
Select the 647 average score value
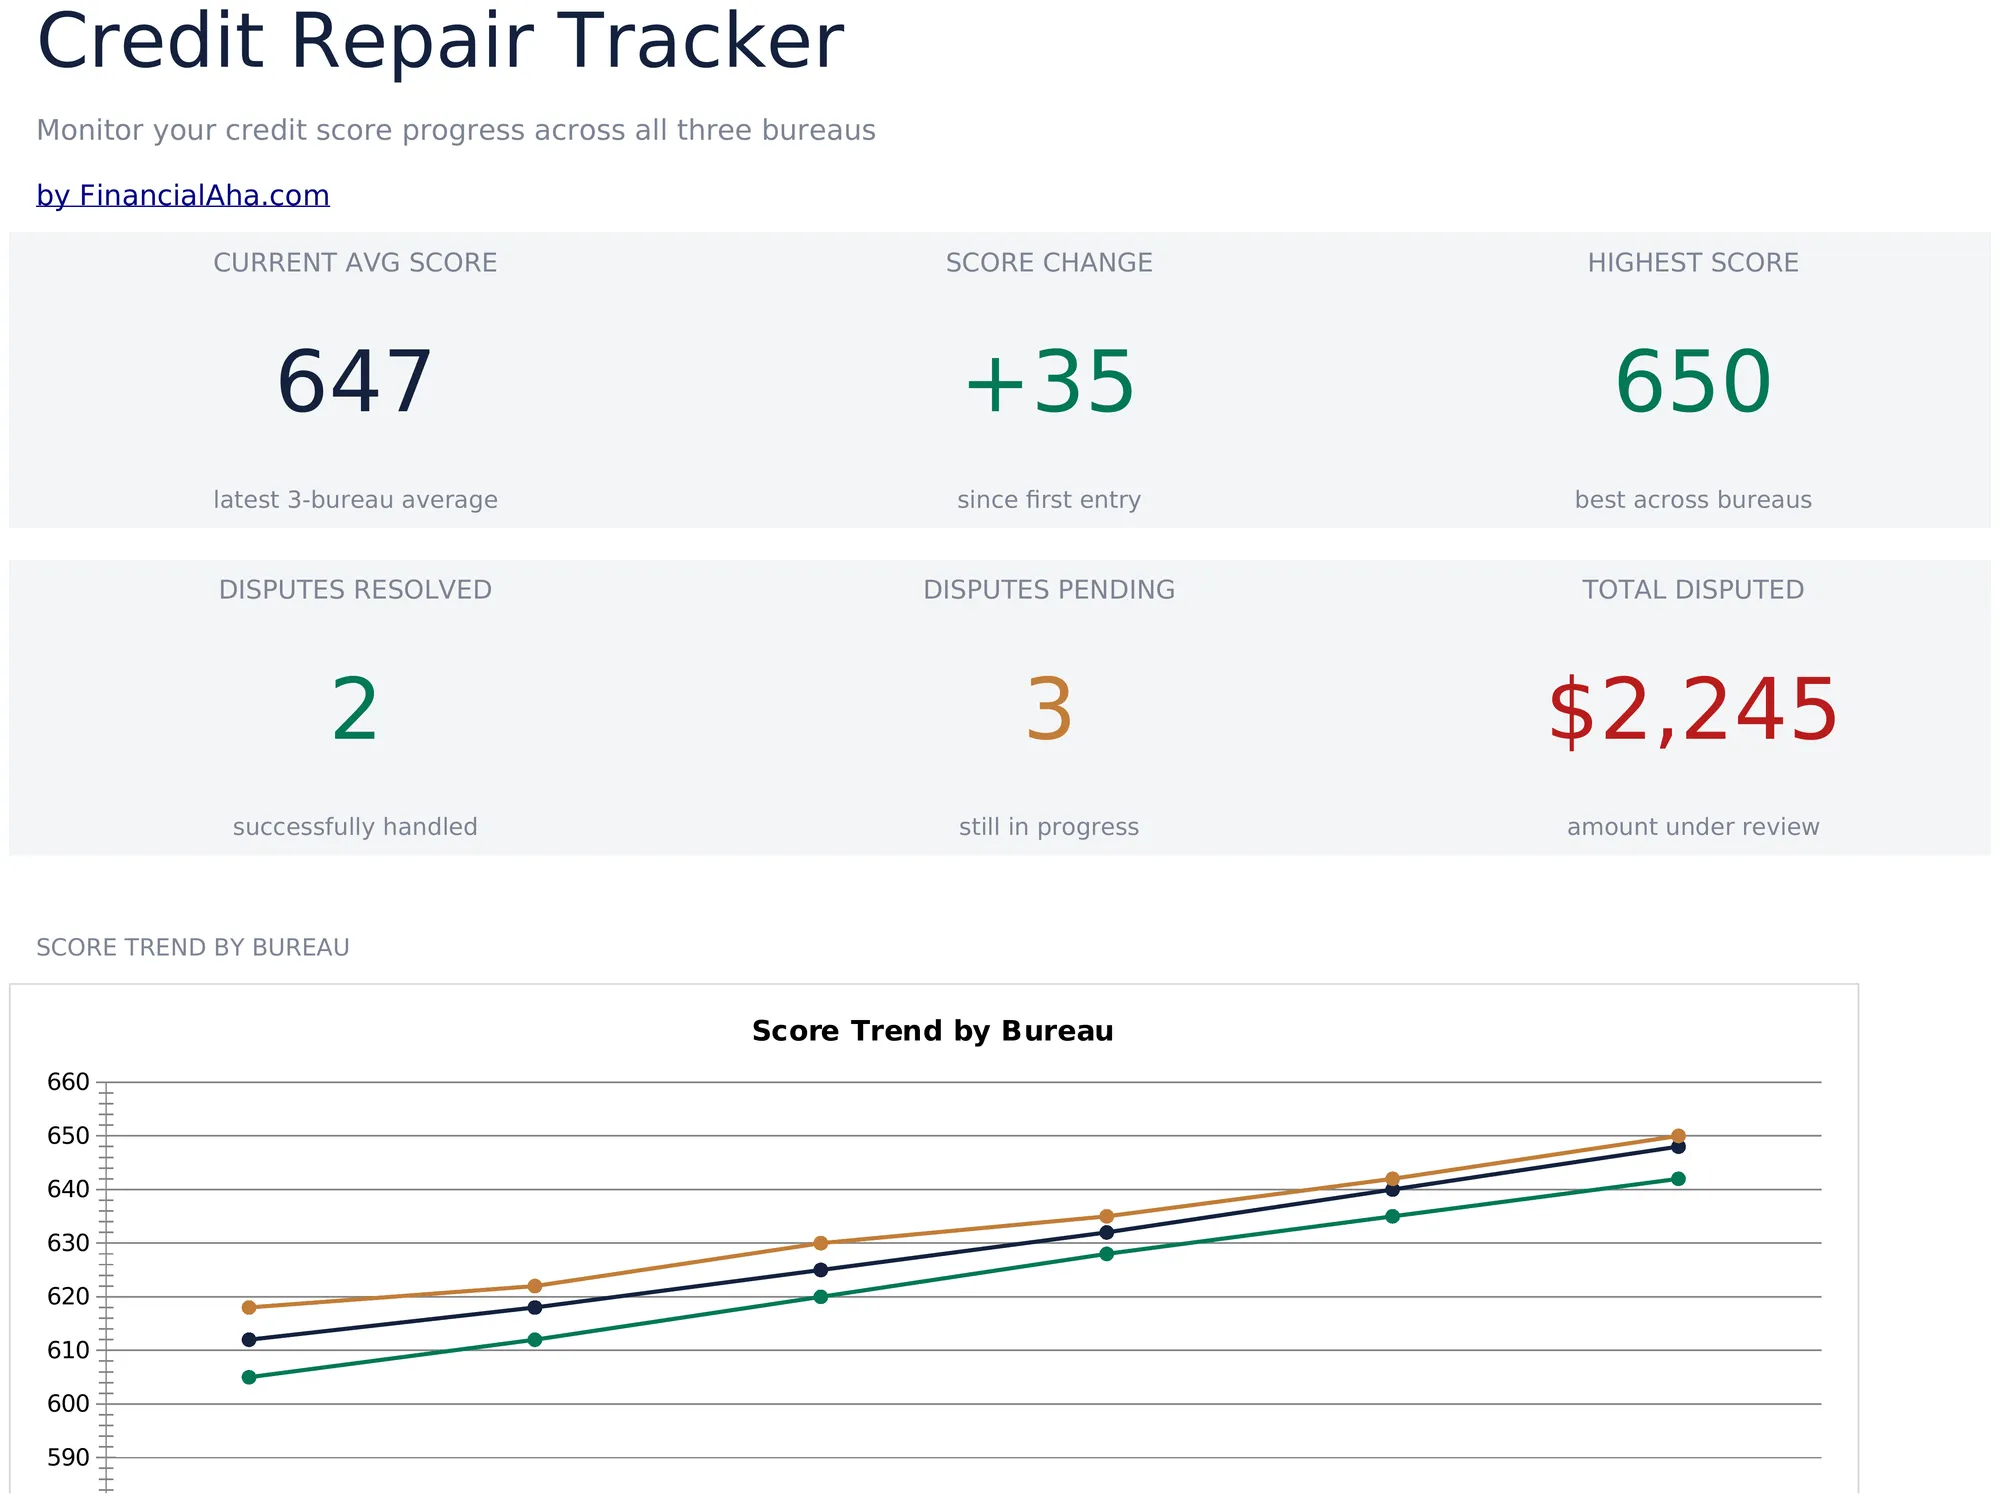pos(355,382)
